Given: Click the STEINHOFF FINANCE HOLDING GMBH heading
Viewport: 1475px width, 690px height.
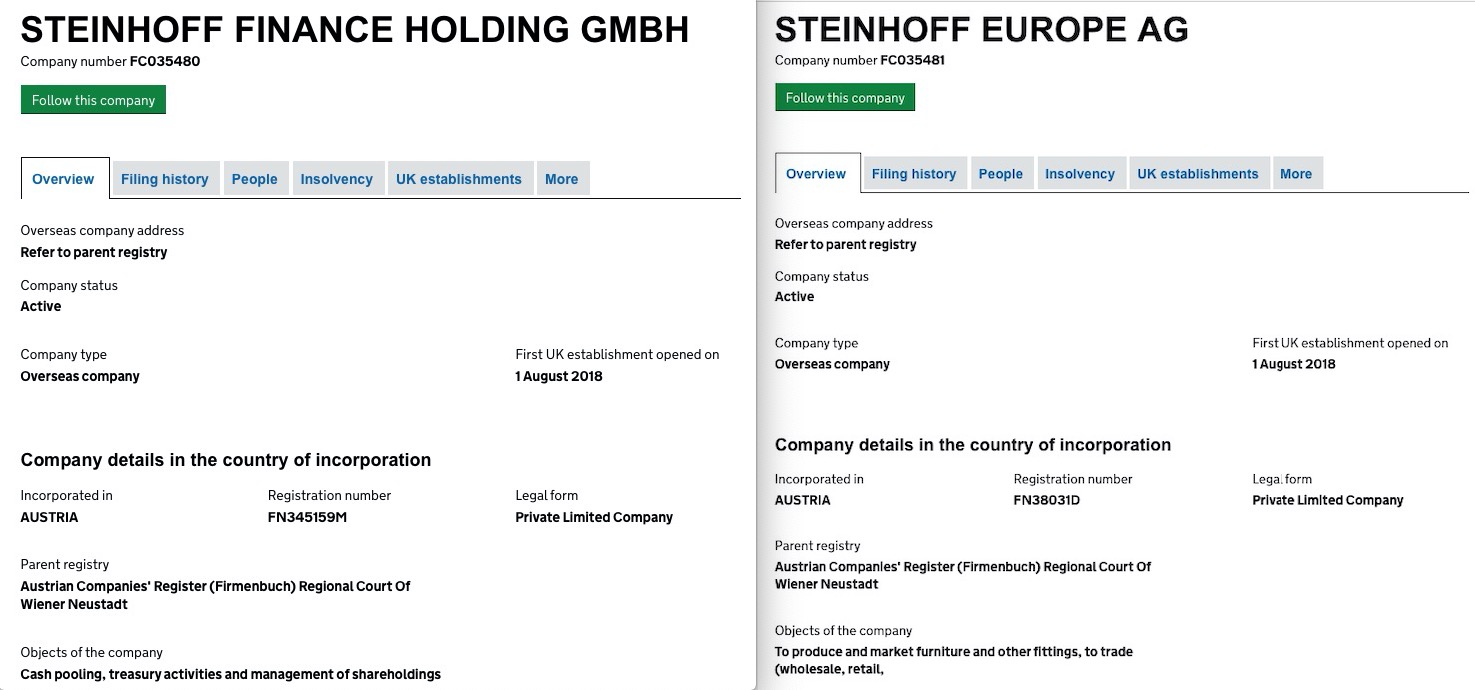Looking at the screenshot, I should coord(355,29).
